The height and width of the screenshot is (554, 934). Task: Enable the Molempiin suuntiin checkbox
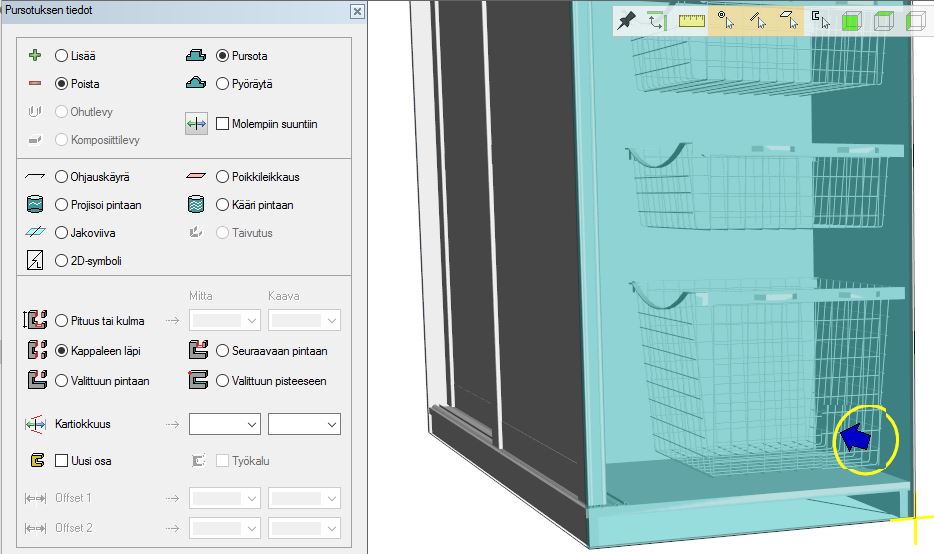click(x=222, y=124)
